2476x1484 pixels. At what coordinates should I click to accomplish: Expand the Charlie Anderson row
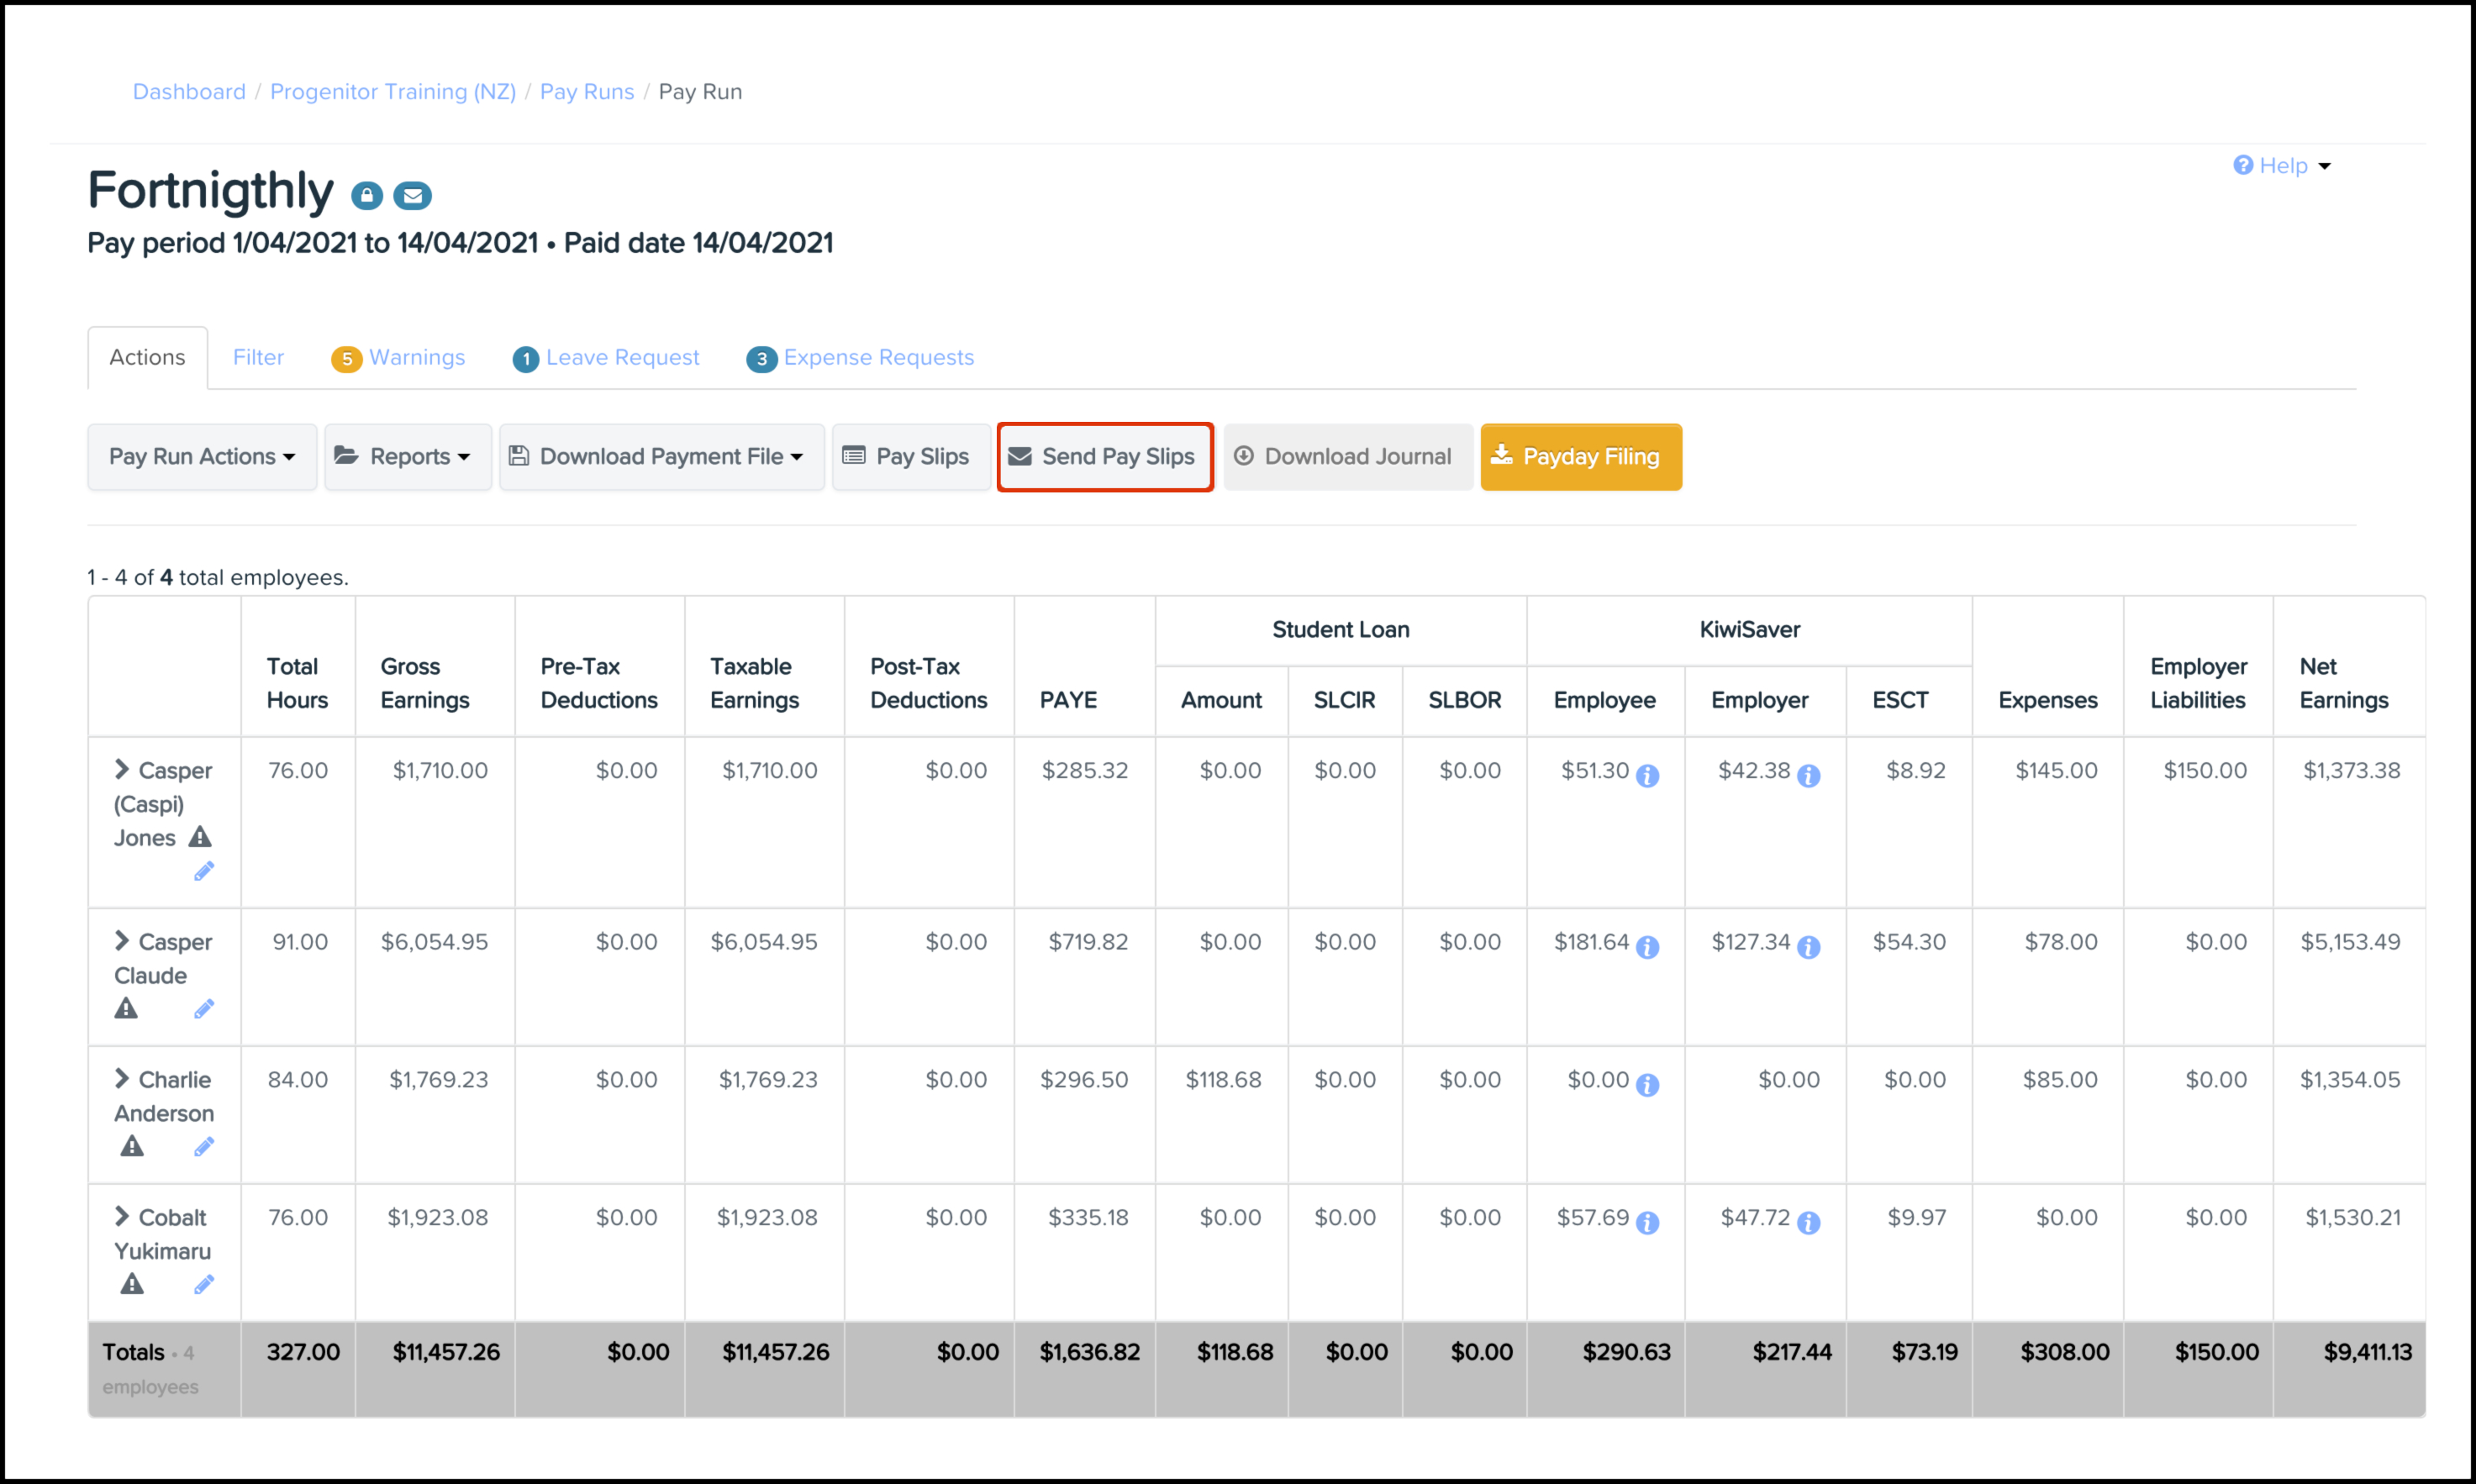(122, 1078)
